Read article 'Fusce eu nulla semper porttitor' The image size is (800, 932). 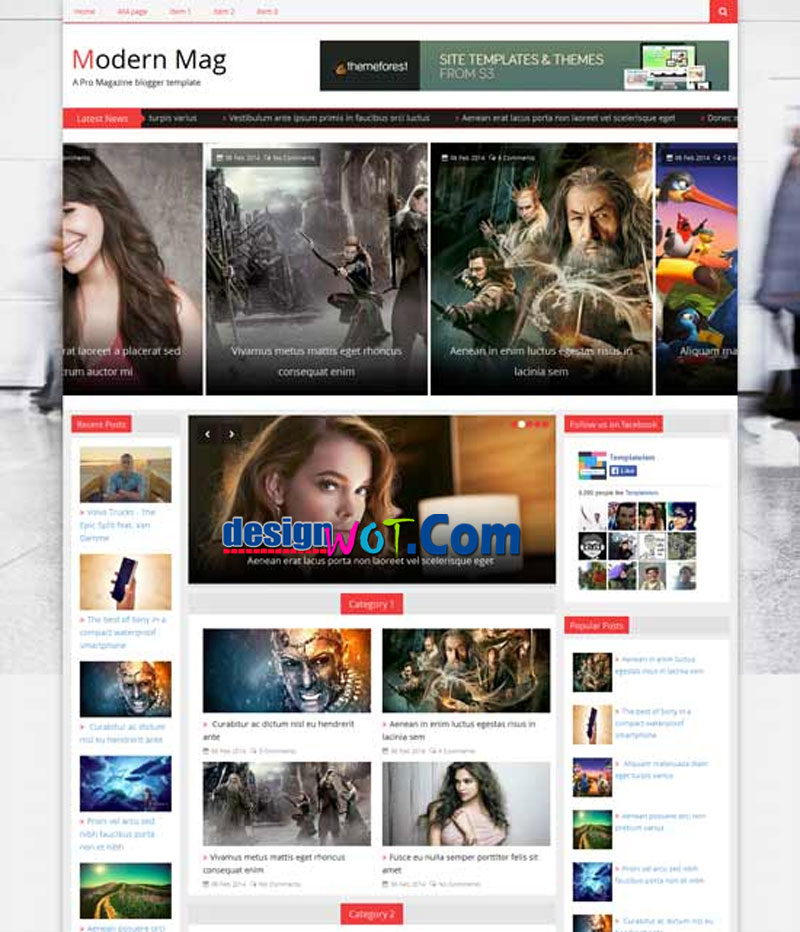pyautogui.click(x=461, y=863)
